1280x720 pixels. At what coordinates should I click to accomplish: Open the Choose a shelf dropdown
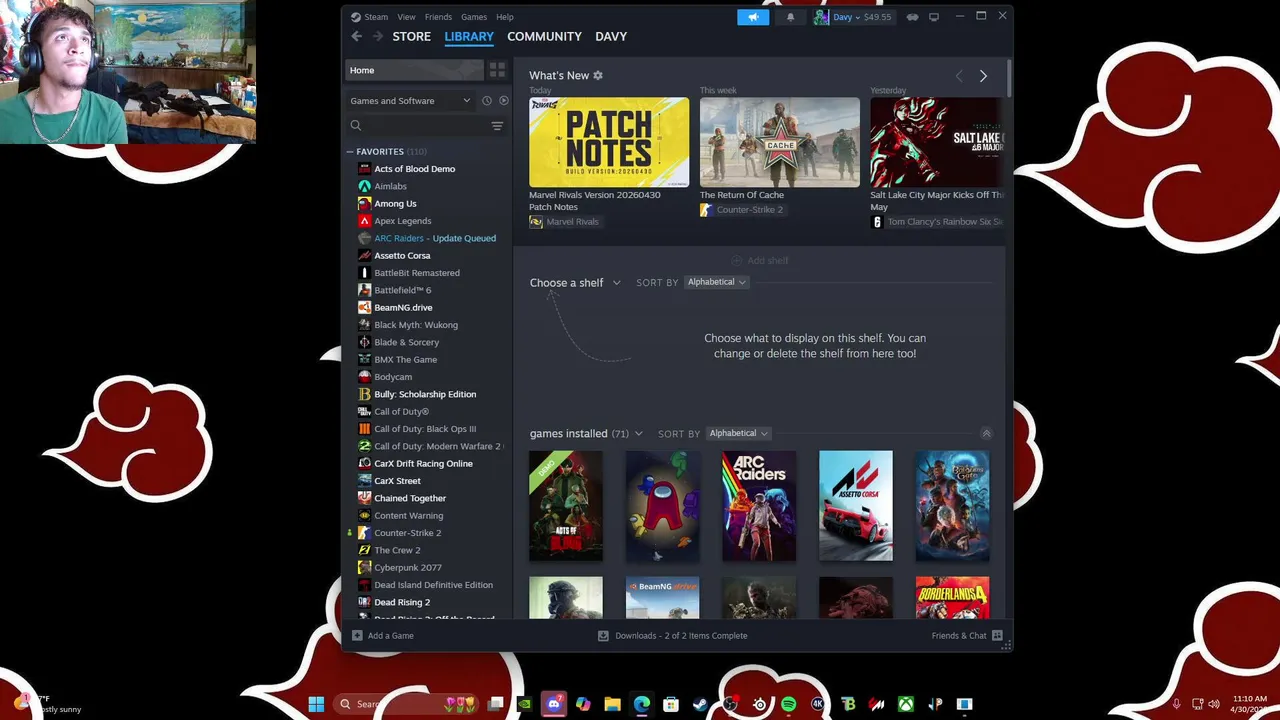click(x=575, y=283)
